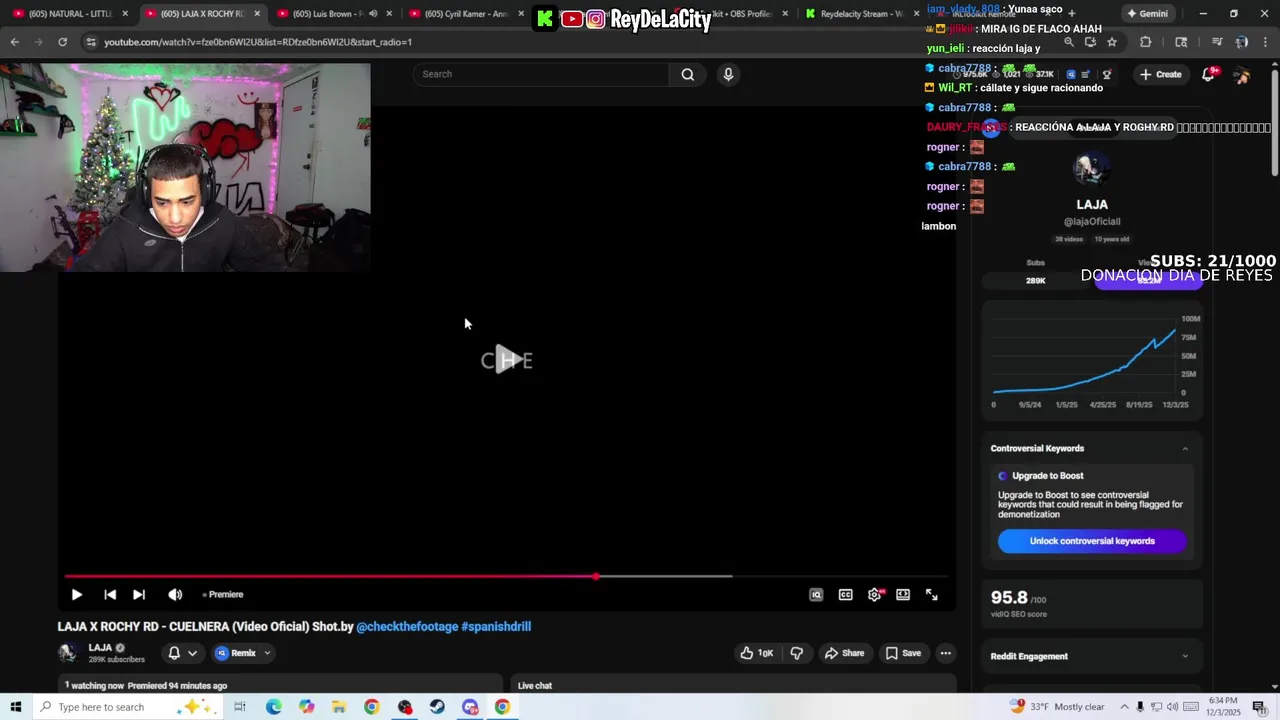The image size is (1280, 720).
Task: Open Task View on the taskbar
Action: (x=240, y=707)
